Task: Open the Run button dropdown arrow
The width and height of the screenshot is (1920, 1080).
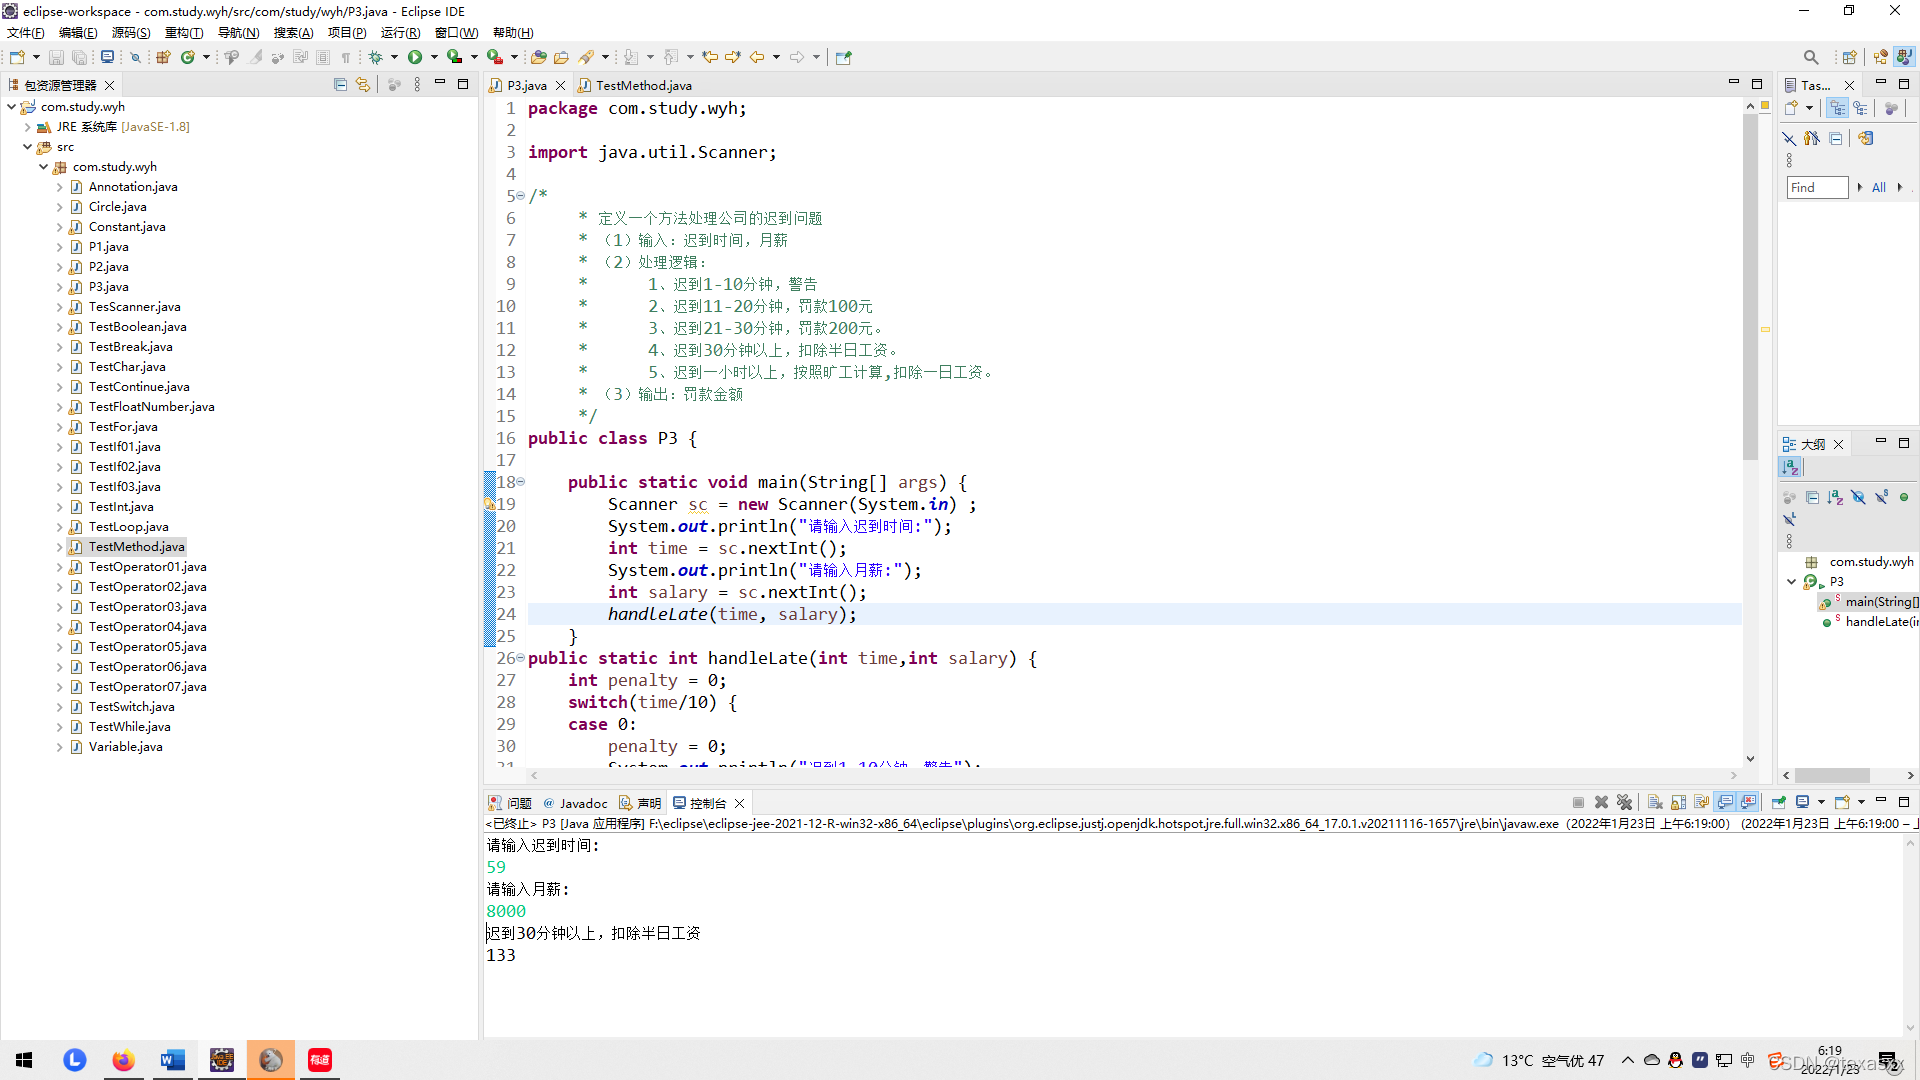Action: point(434,57)
